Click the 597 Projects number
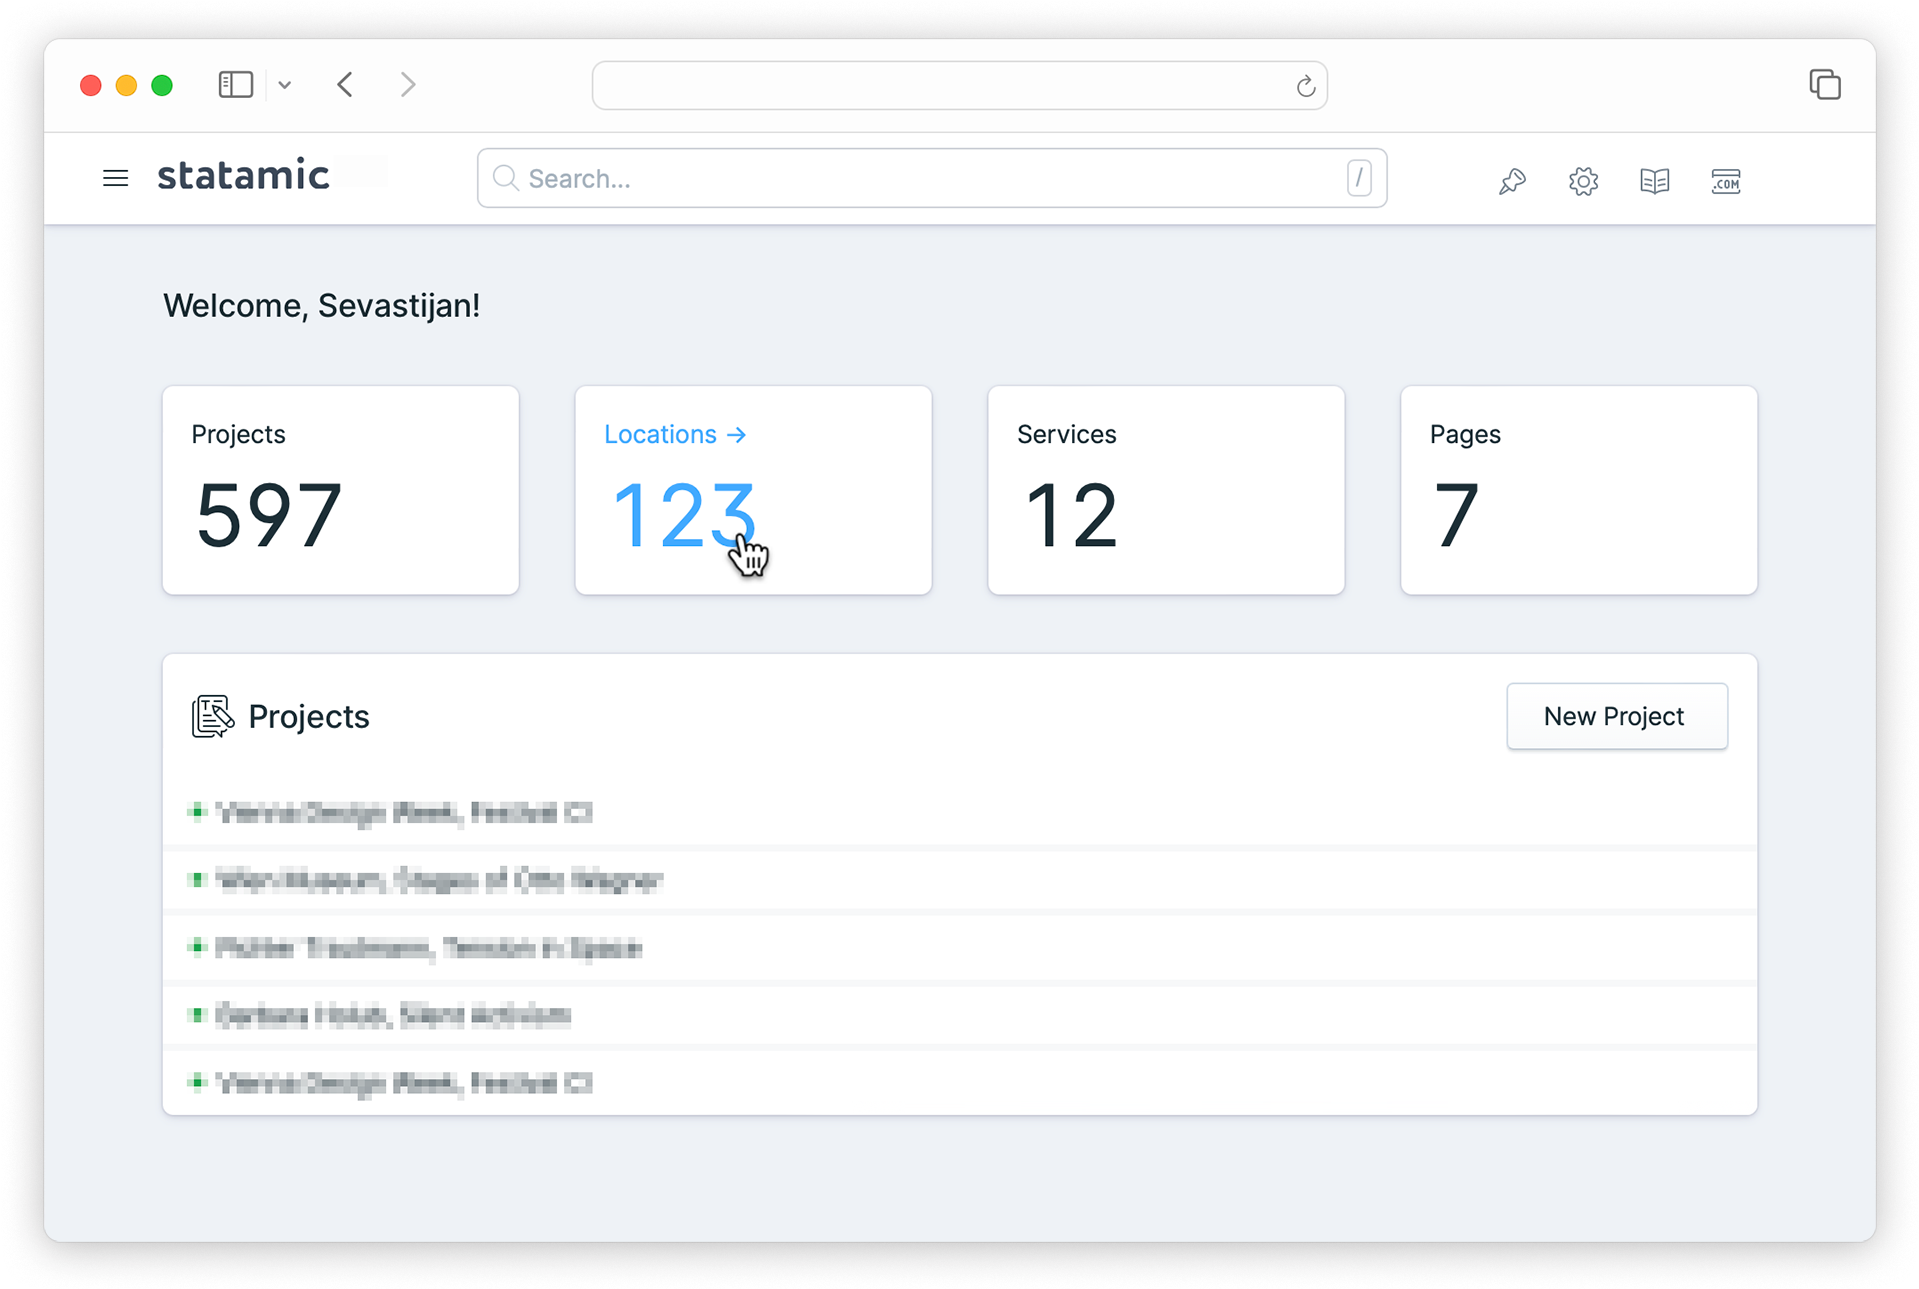This screenshot has width=1919, height=1289. (x=269, y=515)
